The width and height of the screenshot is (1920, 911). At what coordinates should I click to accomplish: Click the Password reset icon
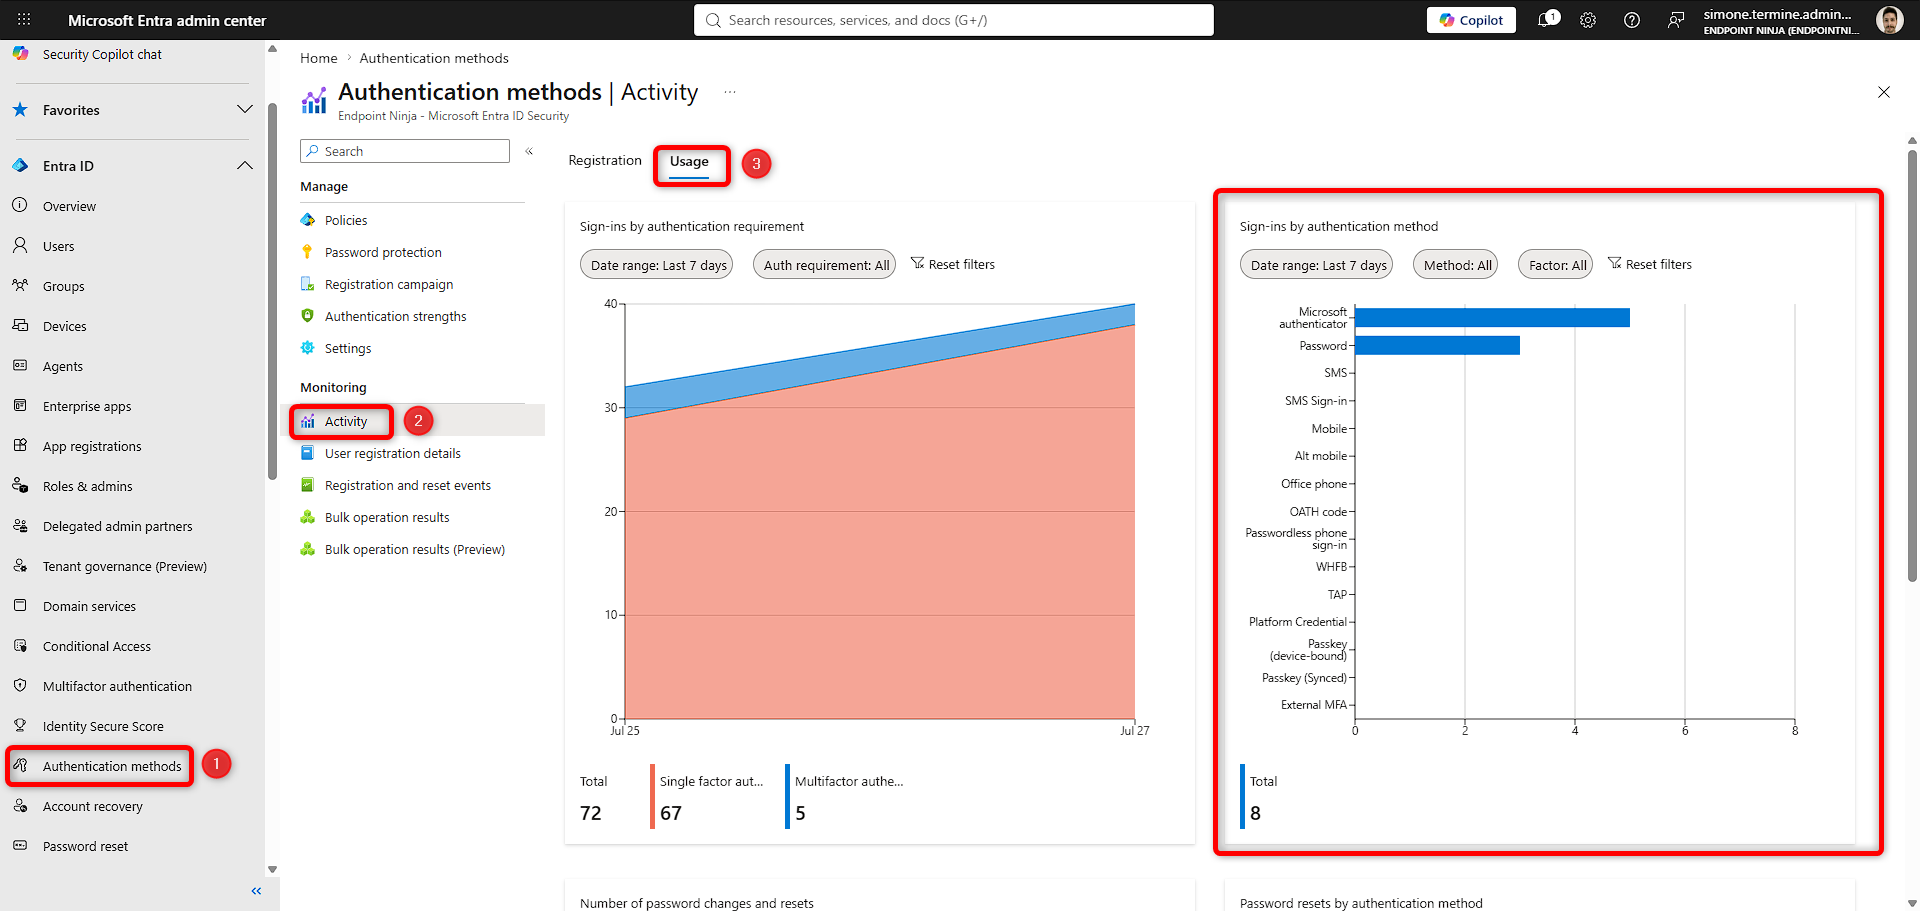tap(20, 845)
